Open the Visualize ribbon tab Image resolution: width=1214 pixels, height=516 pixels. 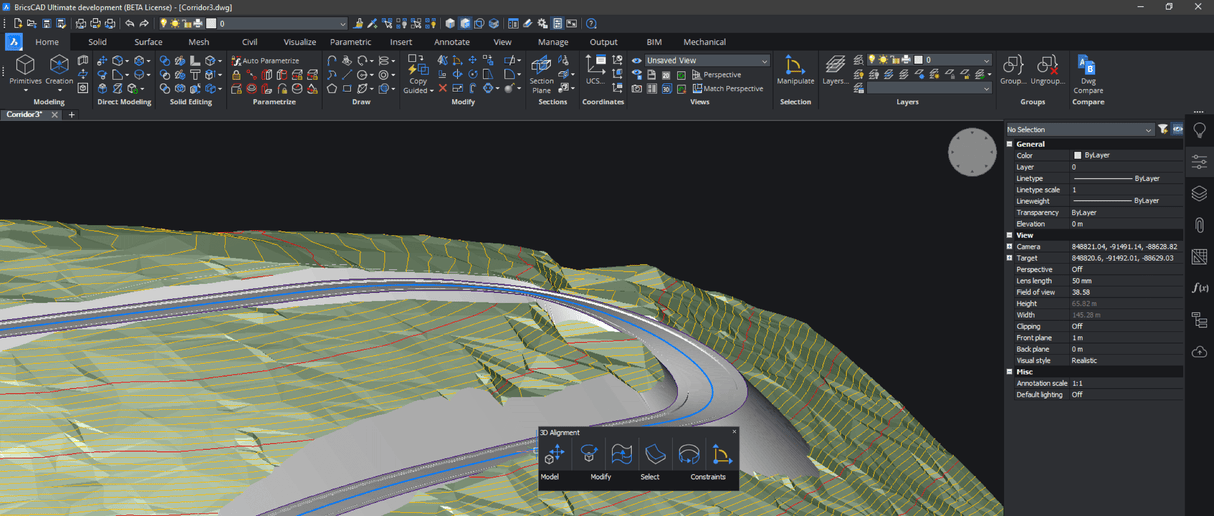click(x=299, y=42)
